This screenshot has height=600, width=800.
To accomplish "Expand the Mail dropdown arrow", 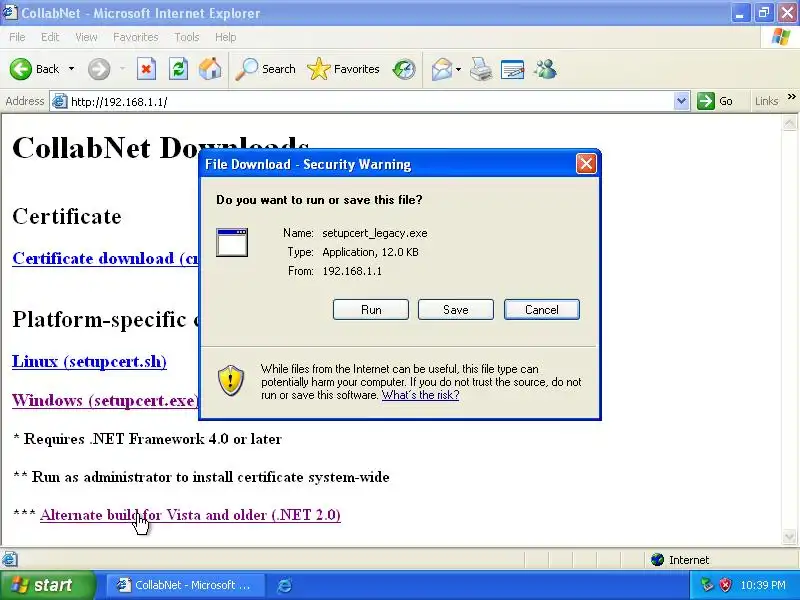I will 458,69.
